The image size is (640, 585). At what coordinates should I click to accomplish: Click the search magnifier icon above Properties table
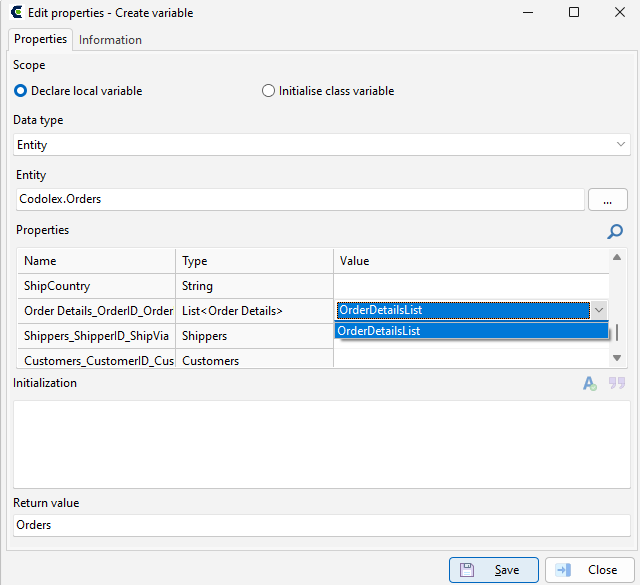click(x=615, y=231)
